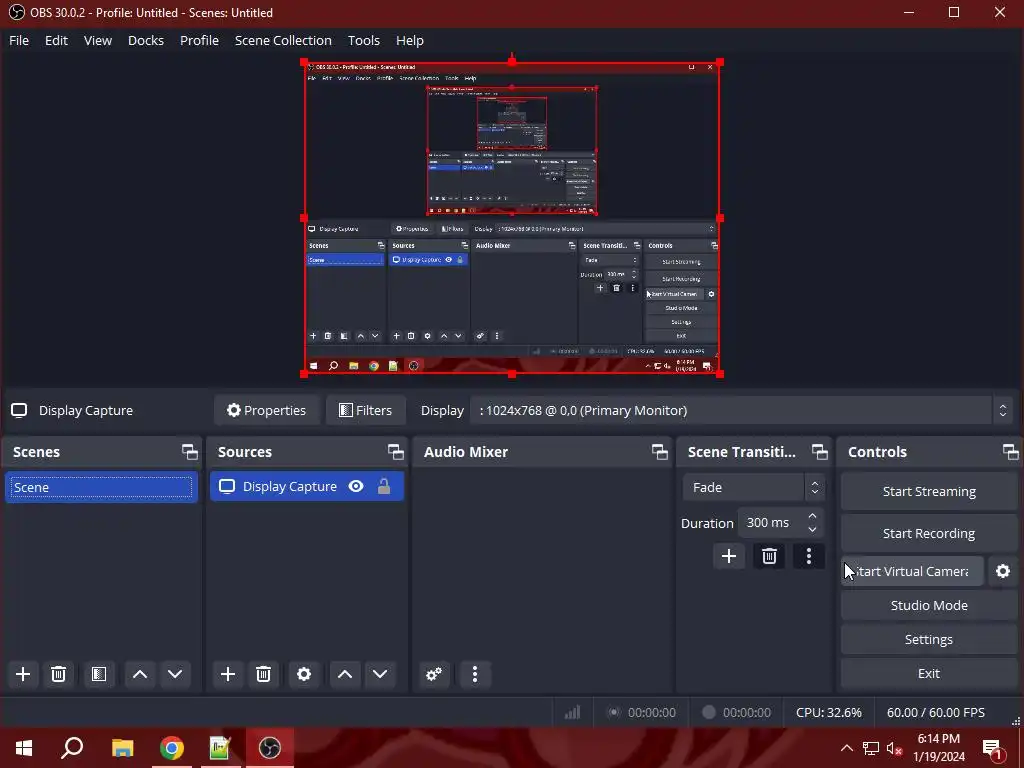Move source up in Sources list
Image resolution: width=1024 pixels, height=768 pixels.
click(x=345, y=674)
